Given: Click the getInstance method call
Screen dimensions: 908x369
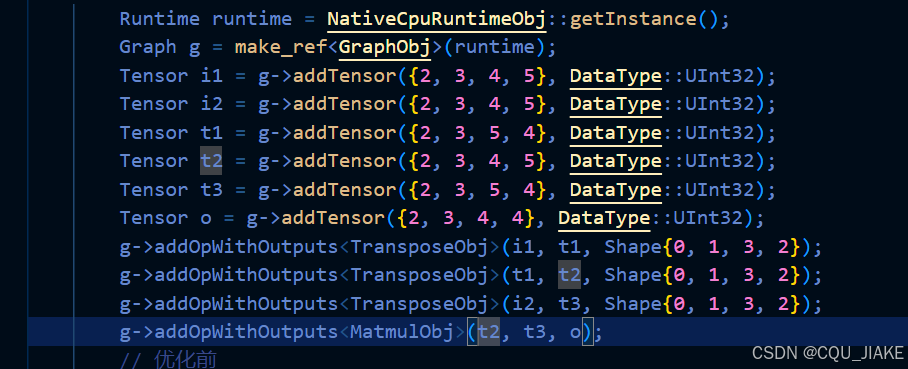Looking at the screenshot, I should 634,19.
